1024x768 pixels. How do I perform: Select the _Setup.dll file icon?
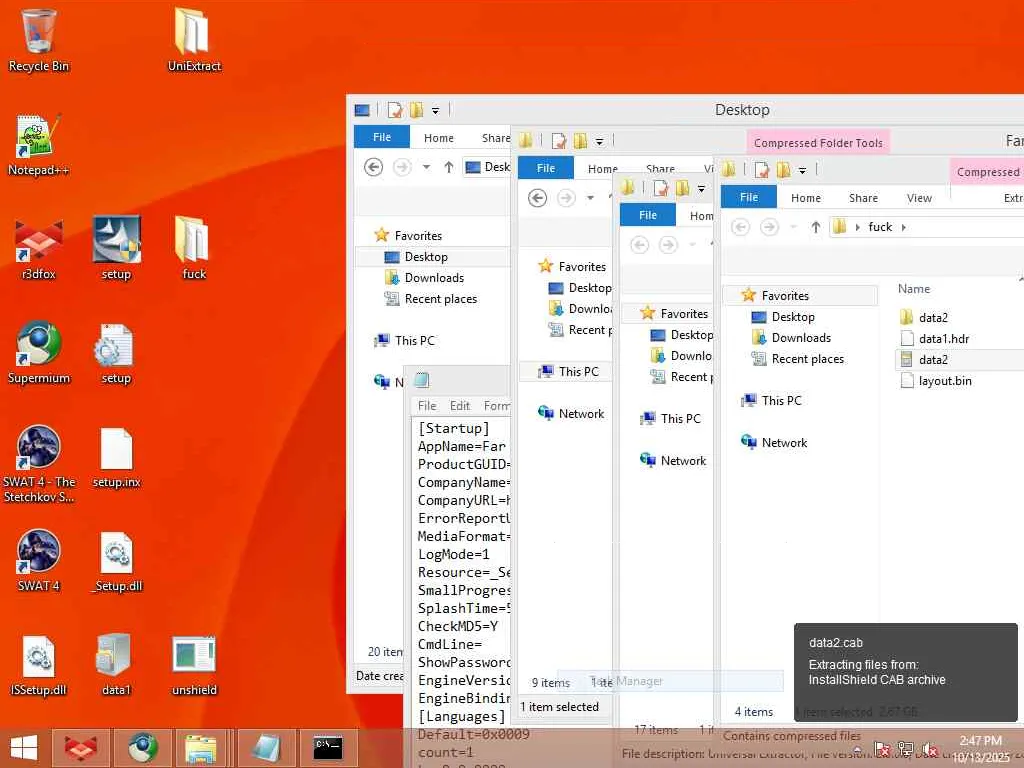pyautogui.click(x=116, y=560)
